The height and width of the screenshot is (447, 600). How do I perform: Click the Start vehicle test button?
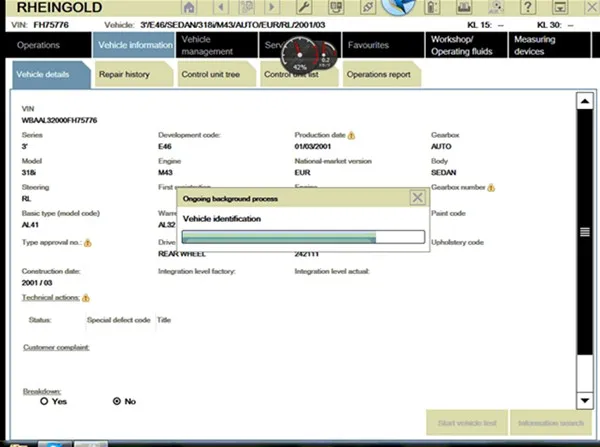(467, 423)
